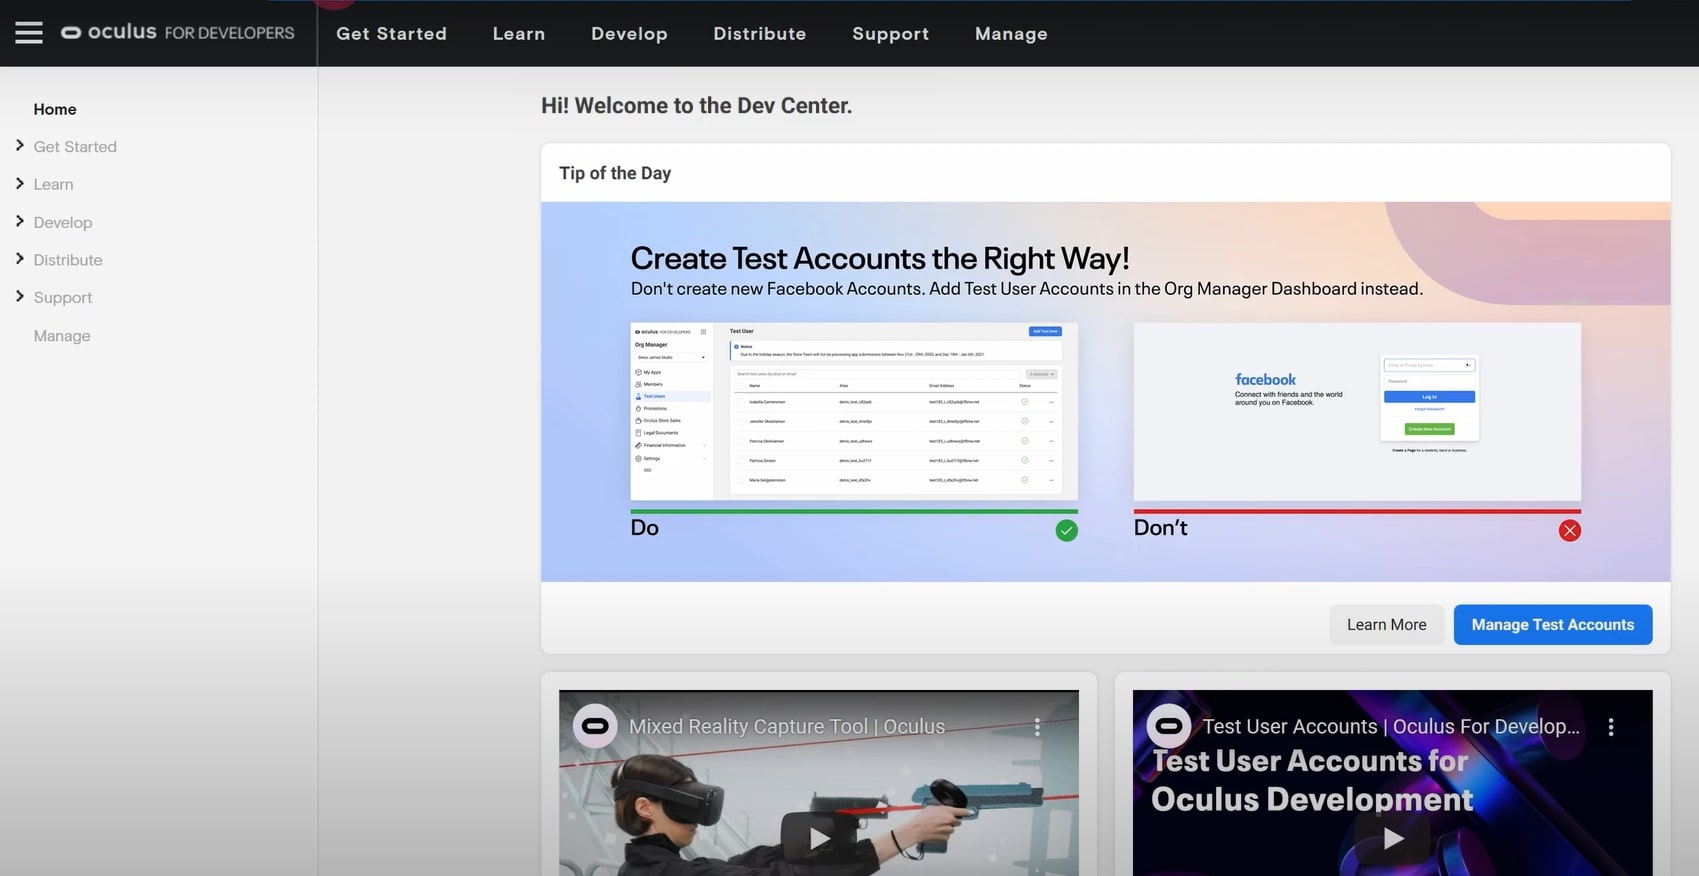Expand the Distribute chevron in sidebar

(20, 259)
